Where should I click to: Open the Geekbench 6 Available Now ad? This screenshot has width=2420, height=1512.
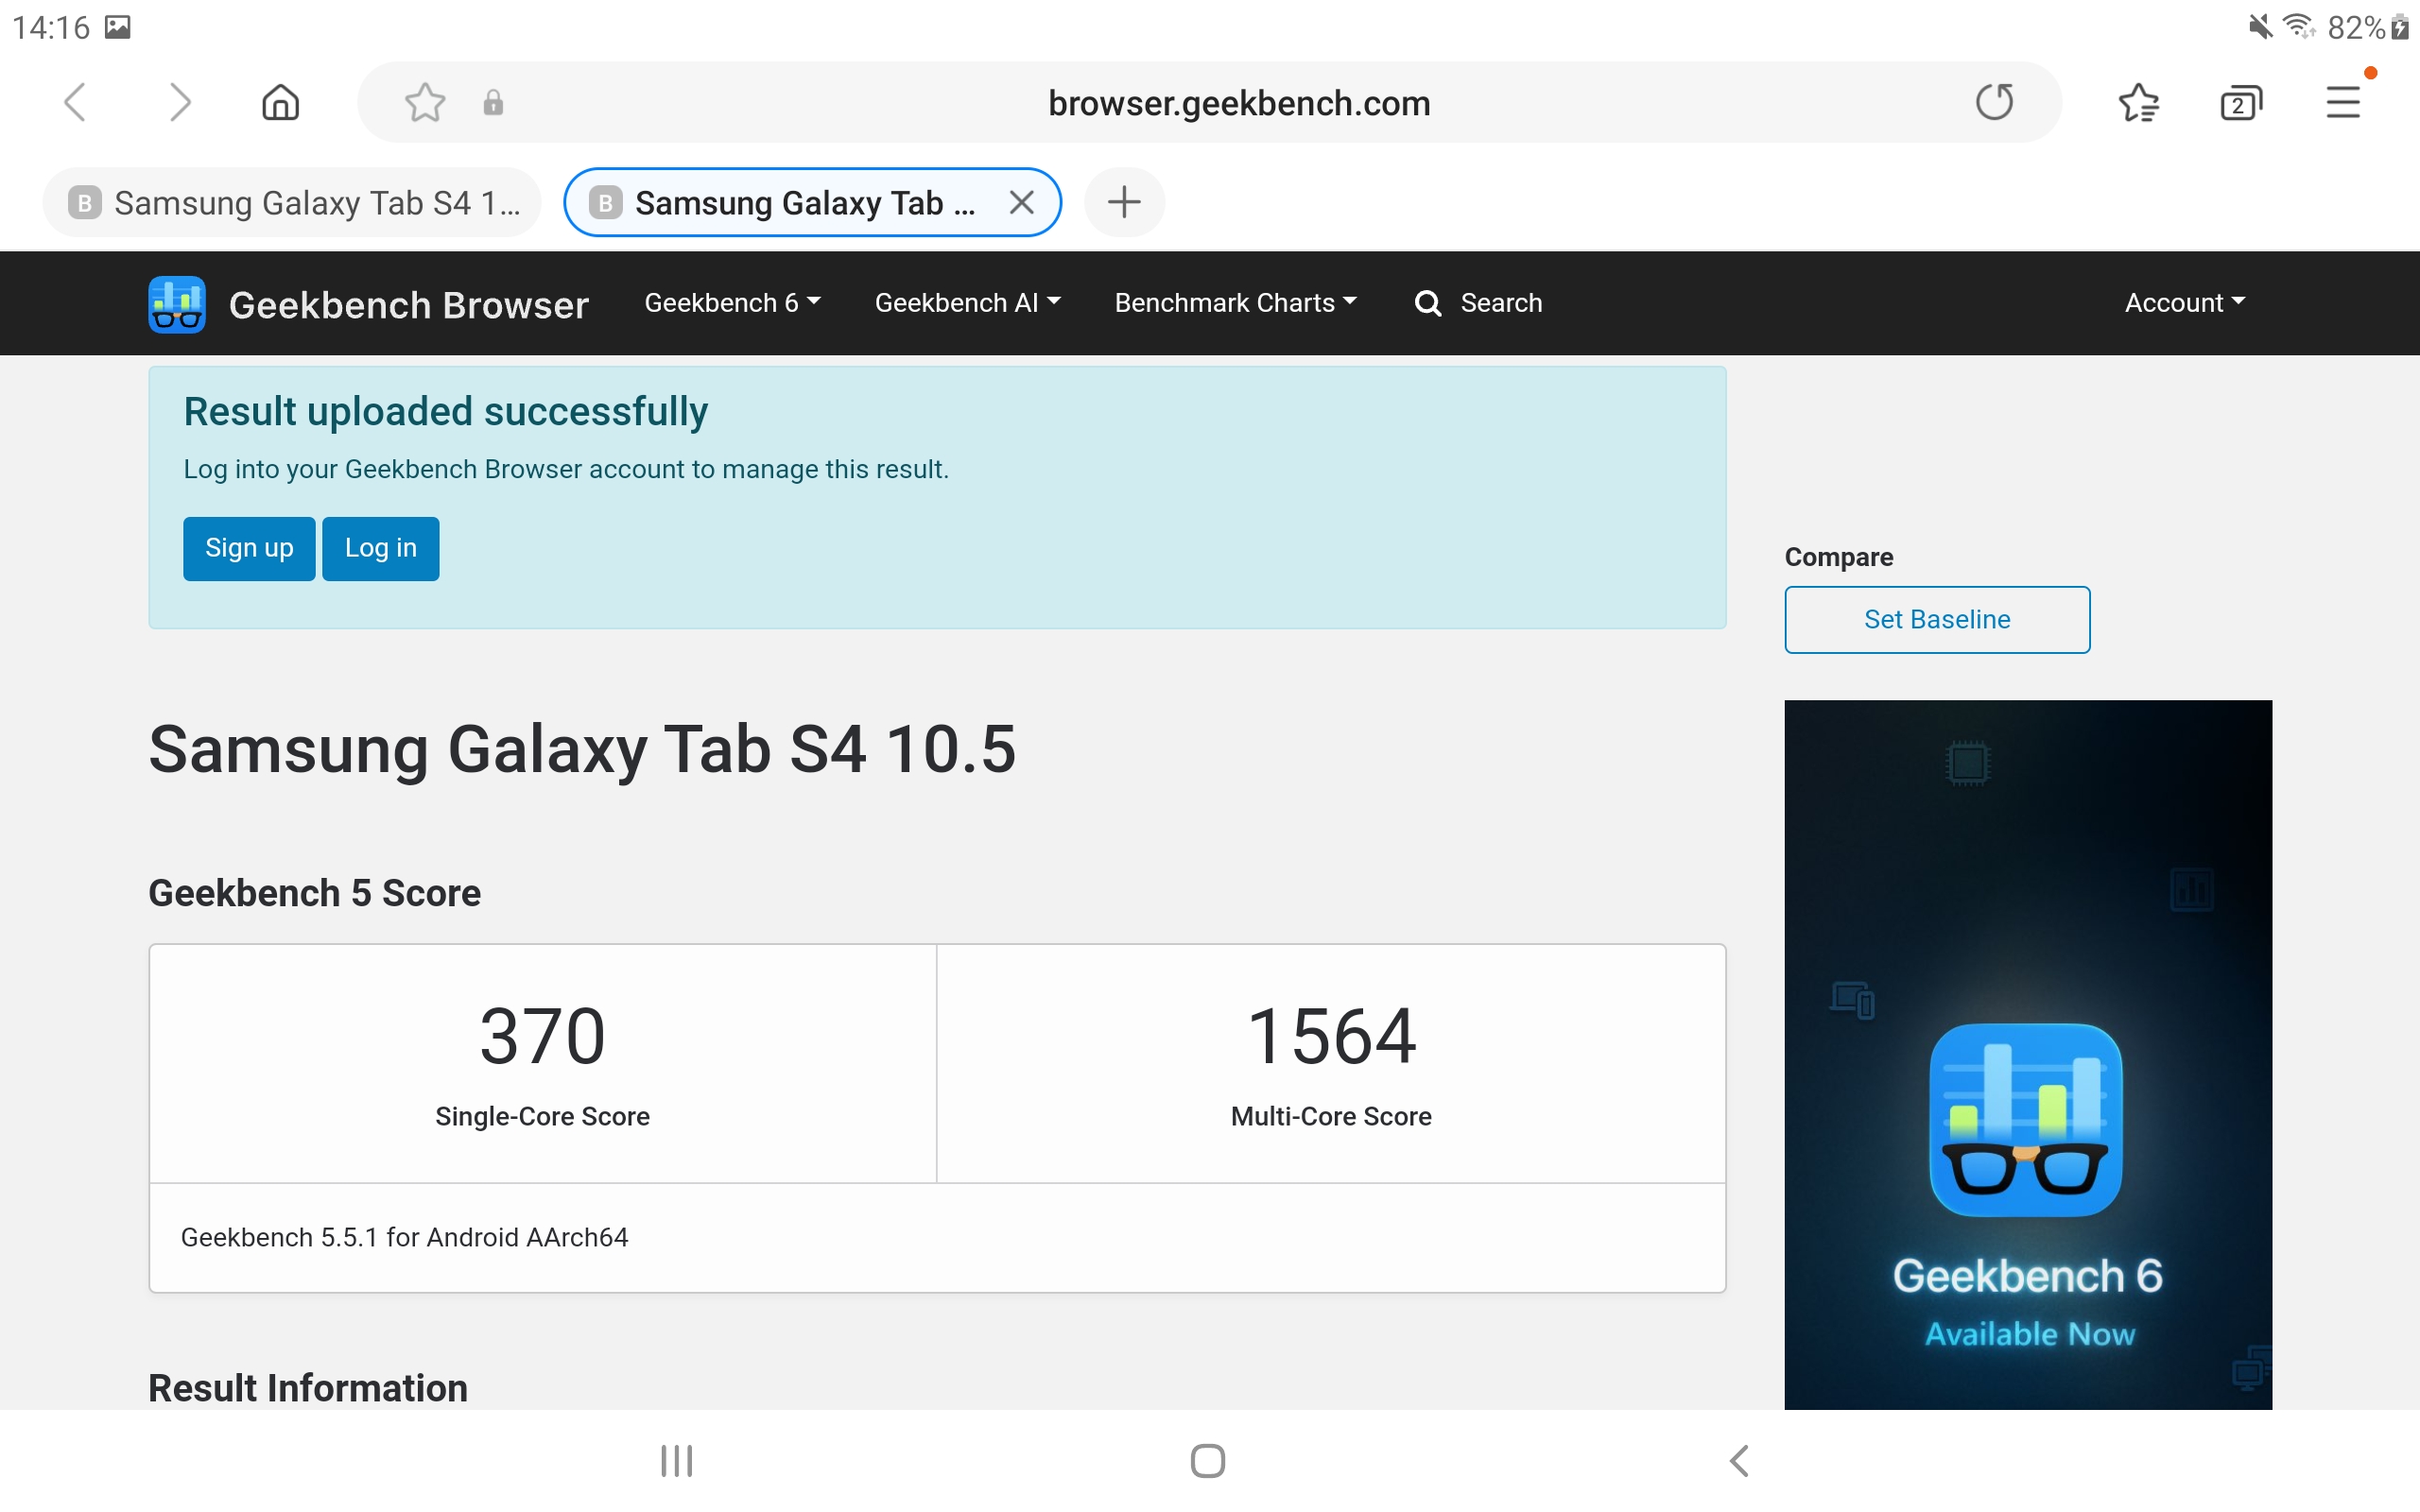pos(2027,1055)
